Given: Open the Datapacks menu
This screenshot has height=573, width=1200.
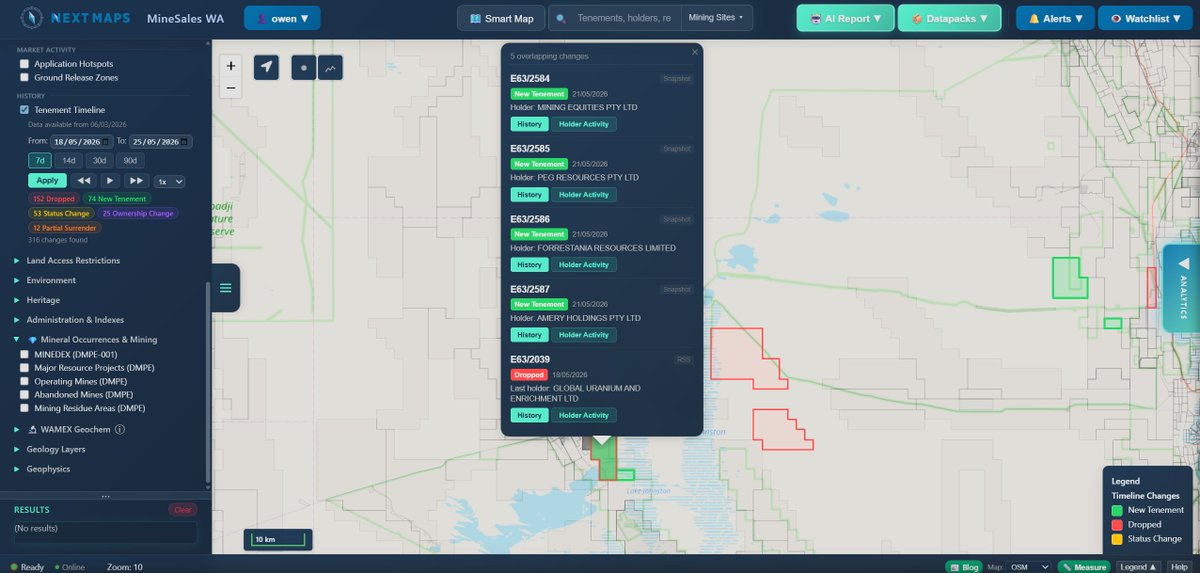Looking at the screenshot, I should [949, 18].
